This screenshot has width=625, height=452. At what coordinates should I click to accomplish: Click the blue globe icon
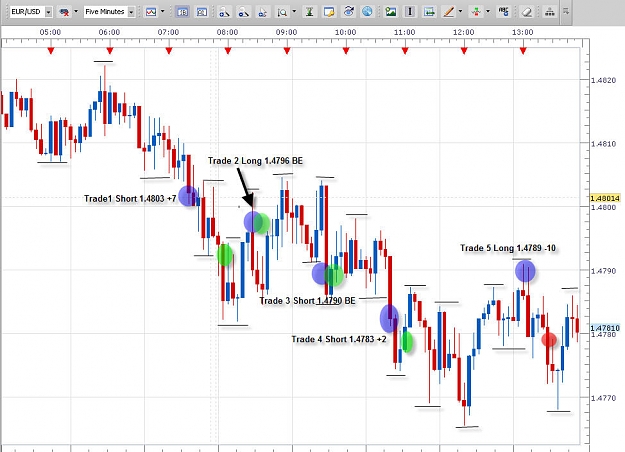point(367,12)
